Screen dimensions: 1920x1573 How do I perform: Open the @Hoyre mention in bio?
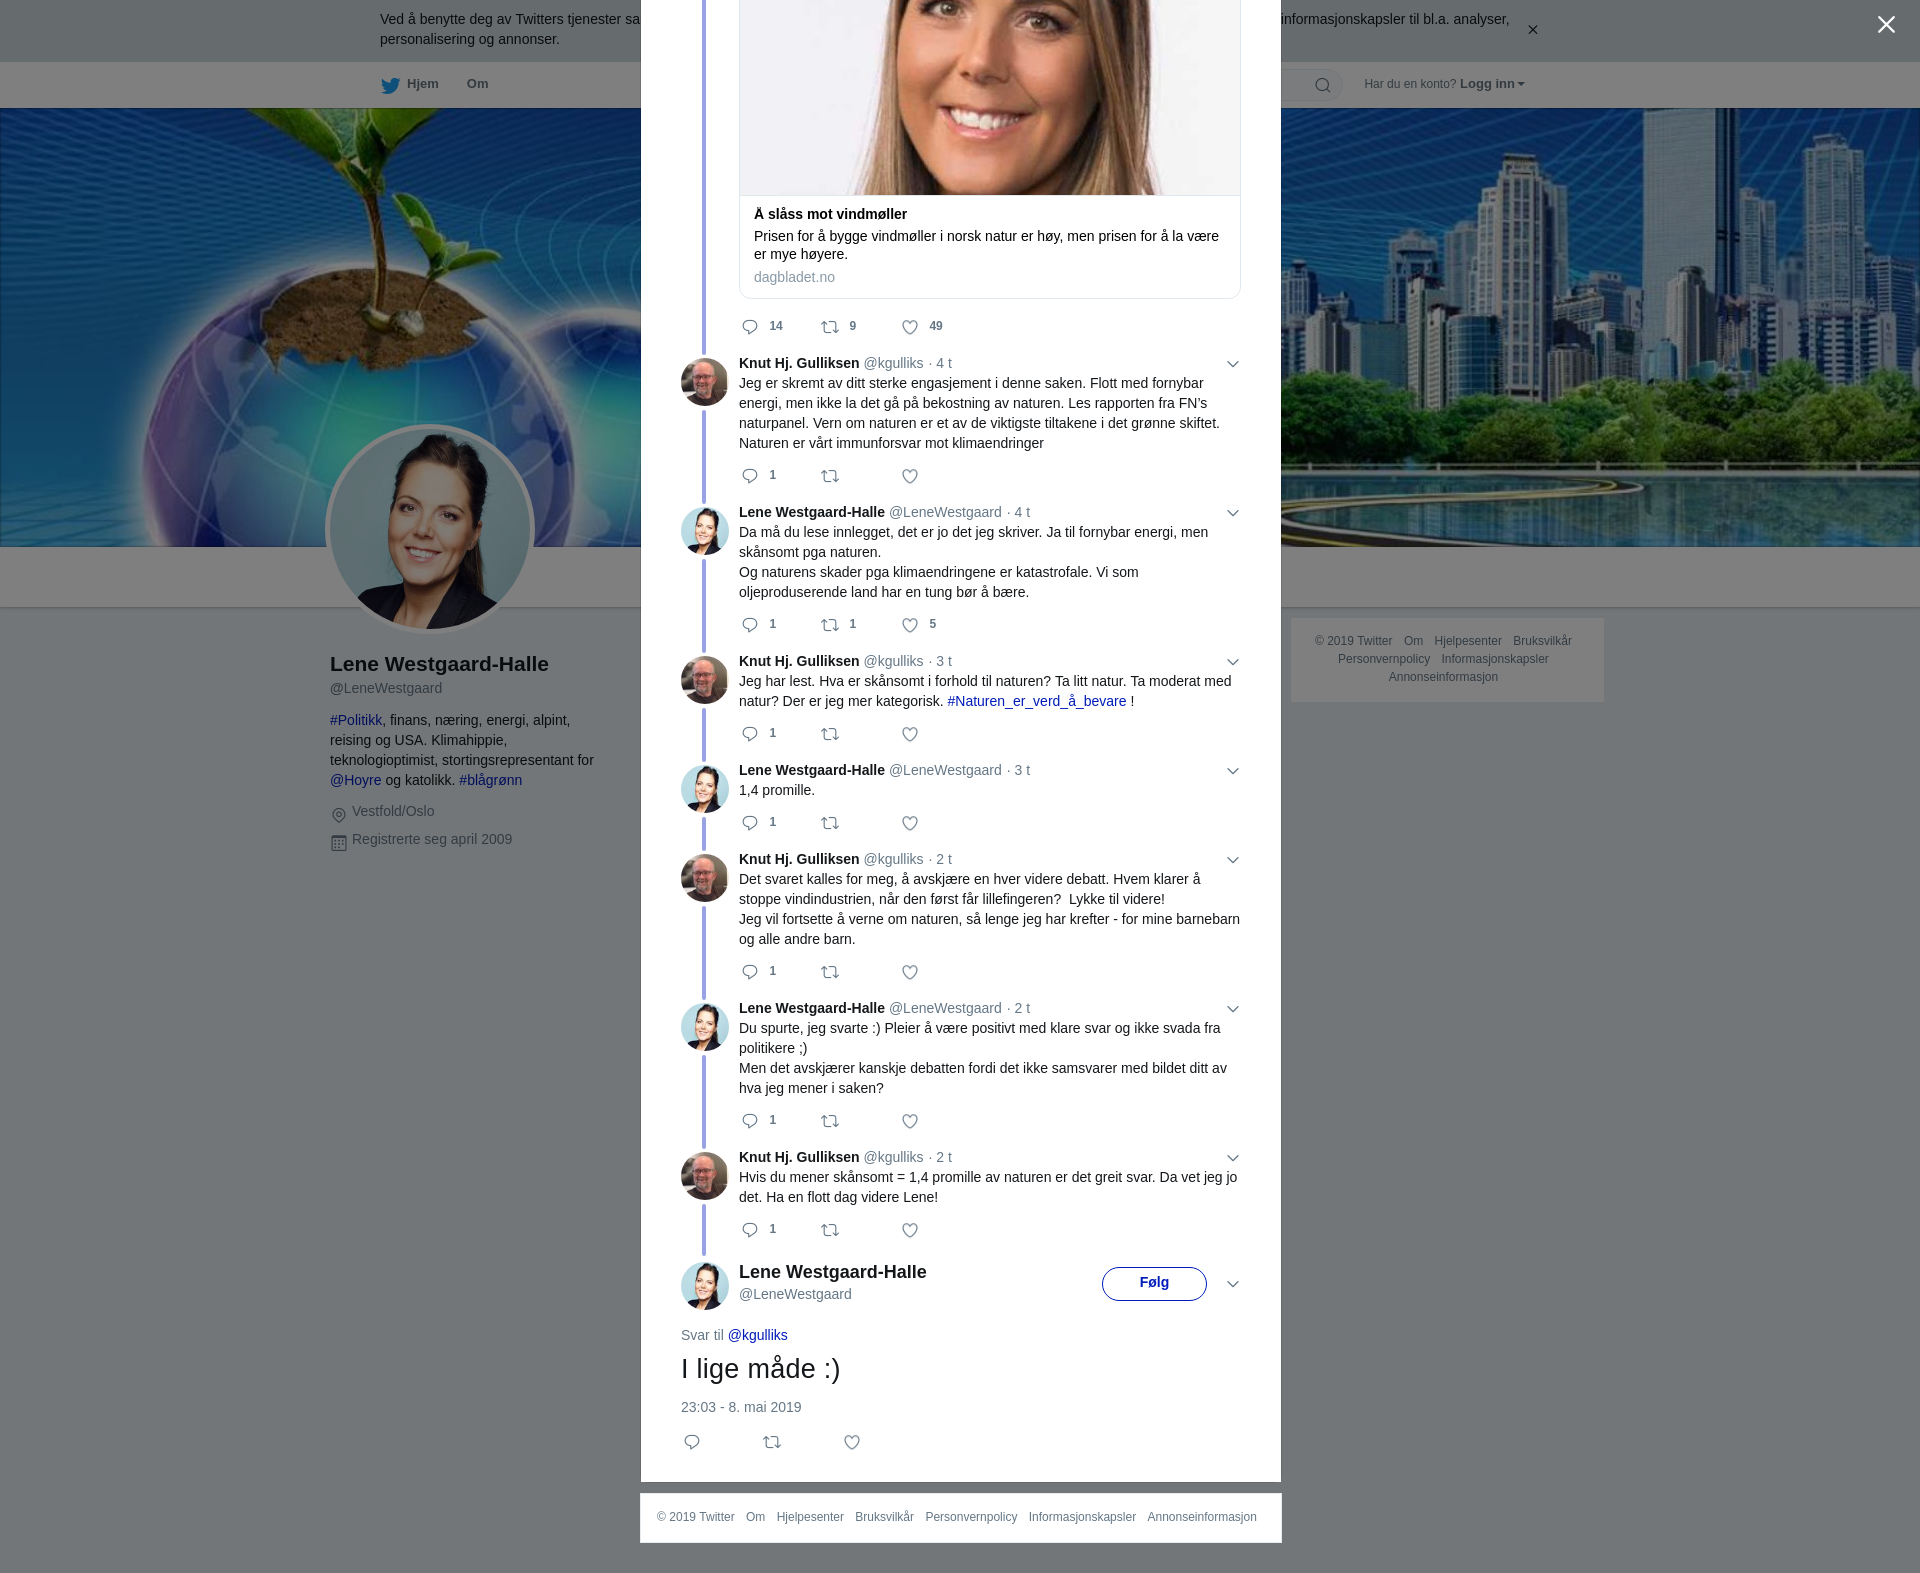[356, 780]
